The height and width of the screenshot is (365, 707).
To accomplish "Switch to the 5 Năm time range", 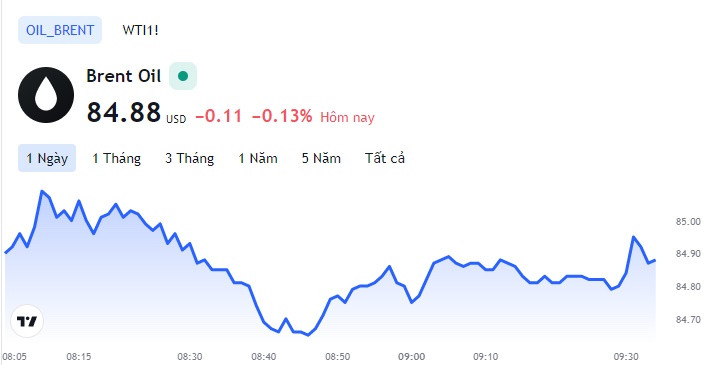I will [x=321, y=159].
